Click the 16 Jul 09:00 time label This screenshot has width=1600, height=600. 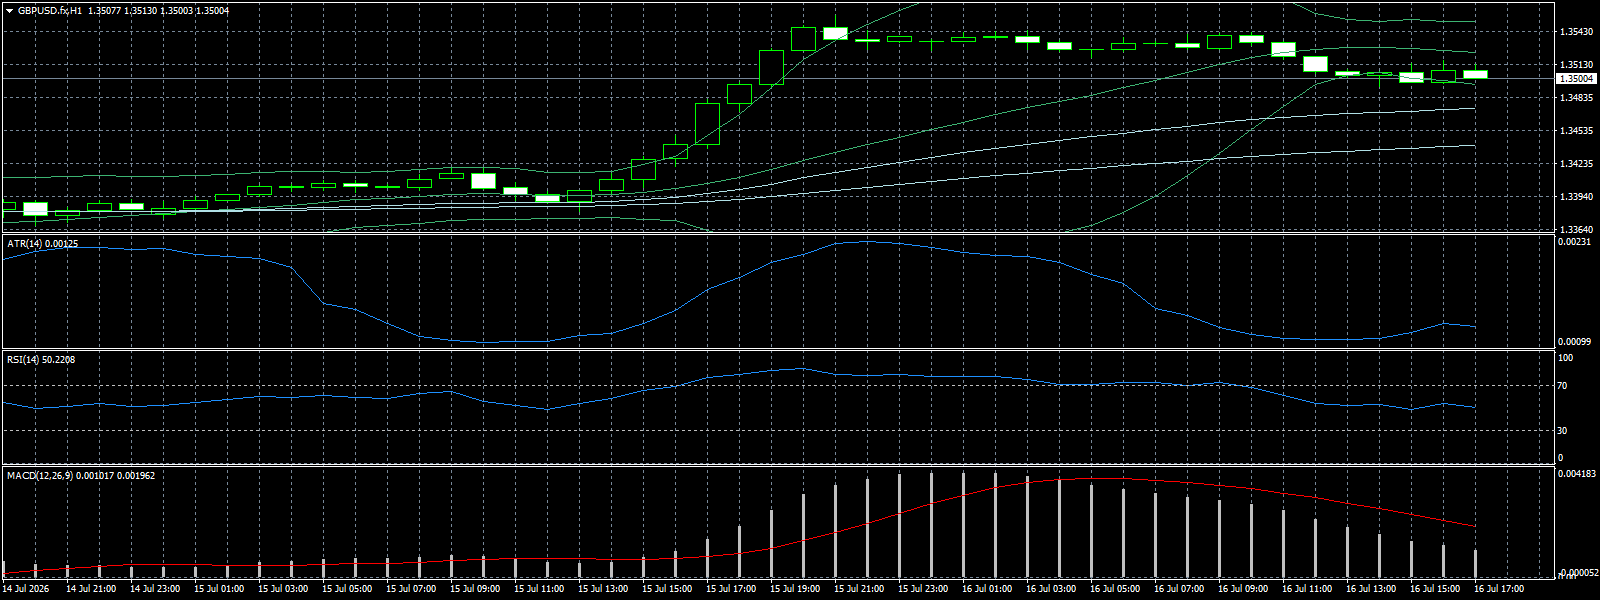[x=1242, y=589]
